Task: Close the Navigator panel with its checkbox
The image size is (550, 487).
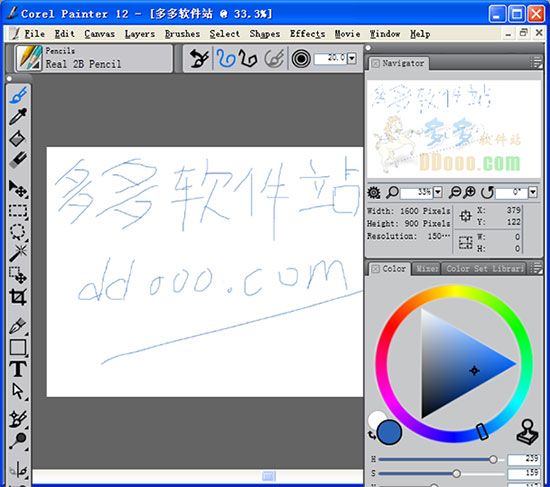Action: [x=375, y=64]
